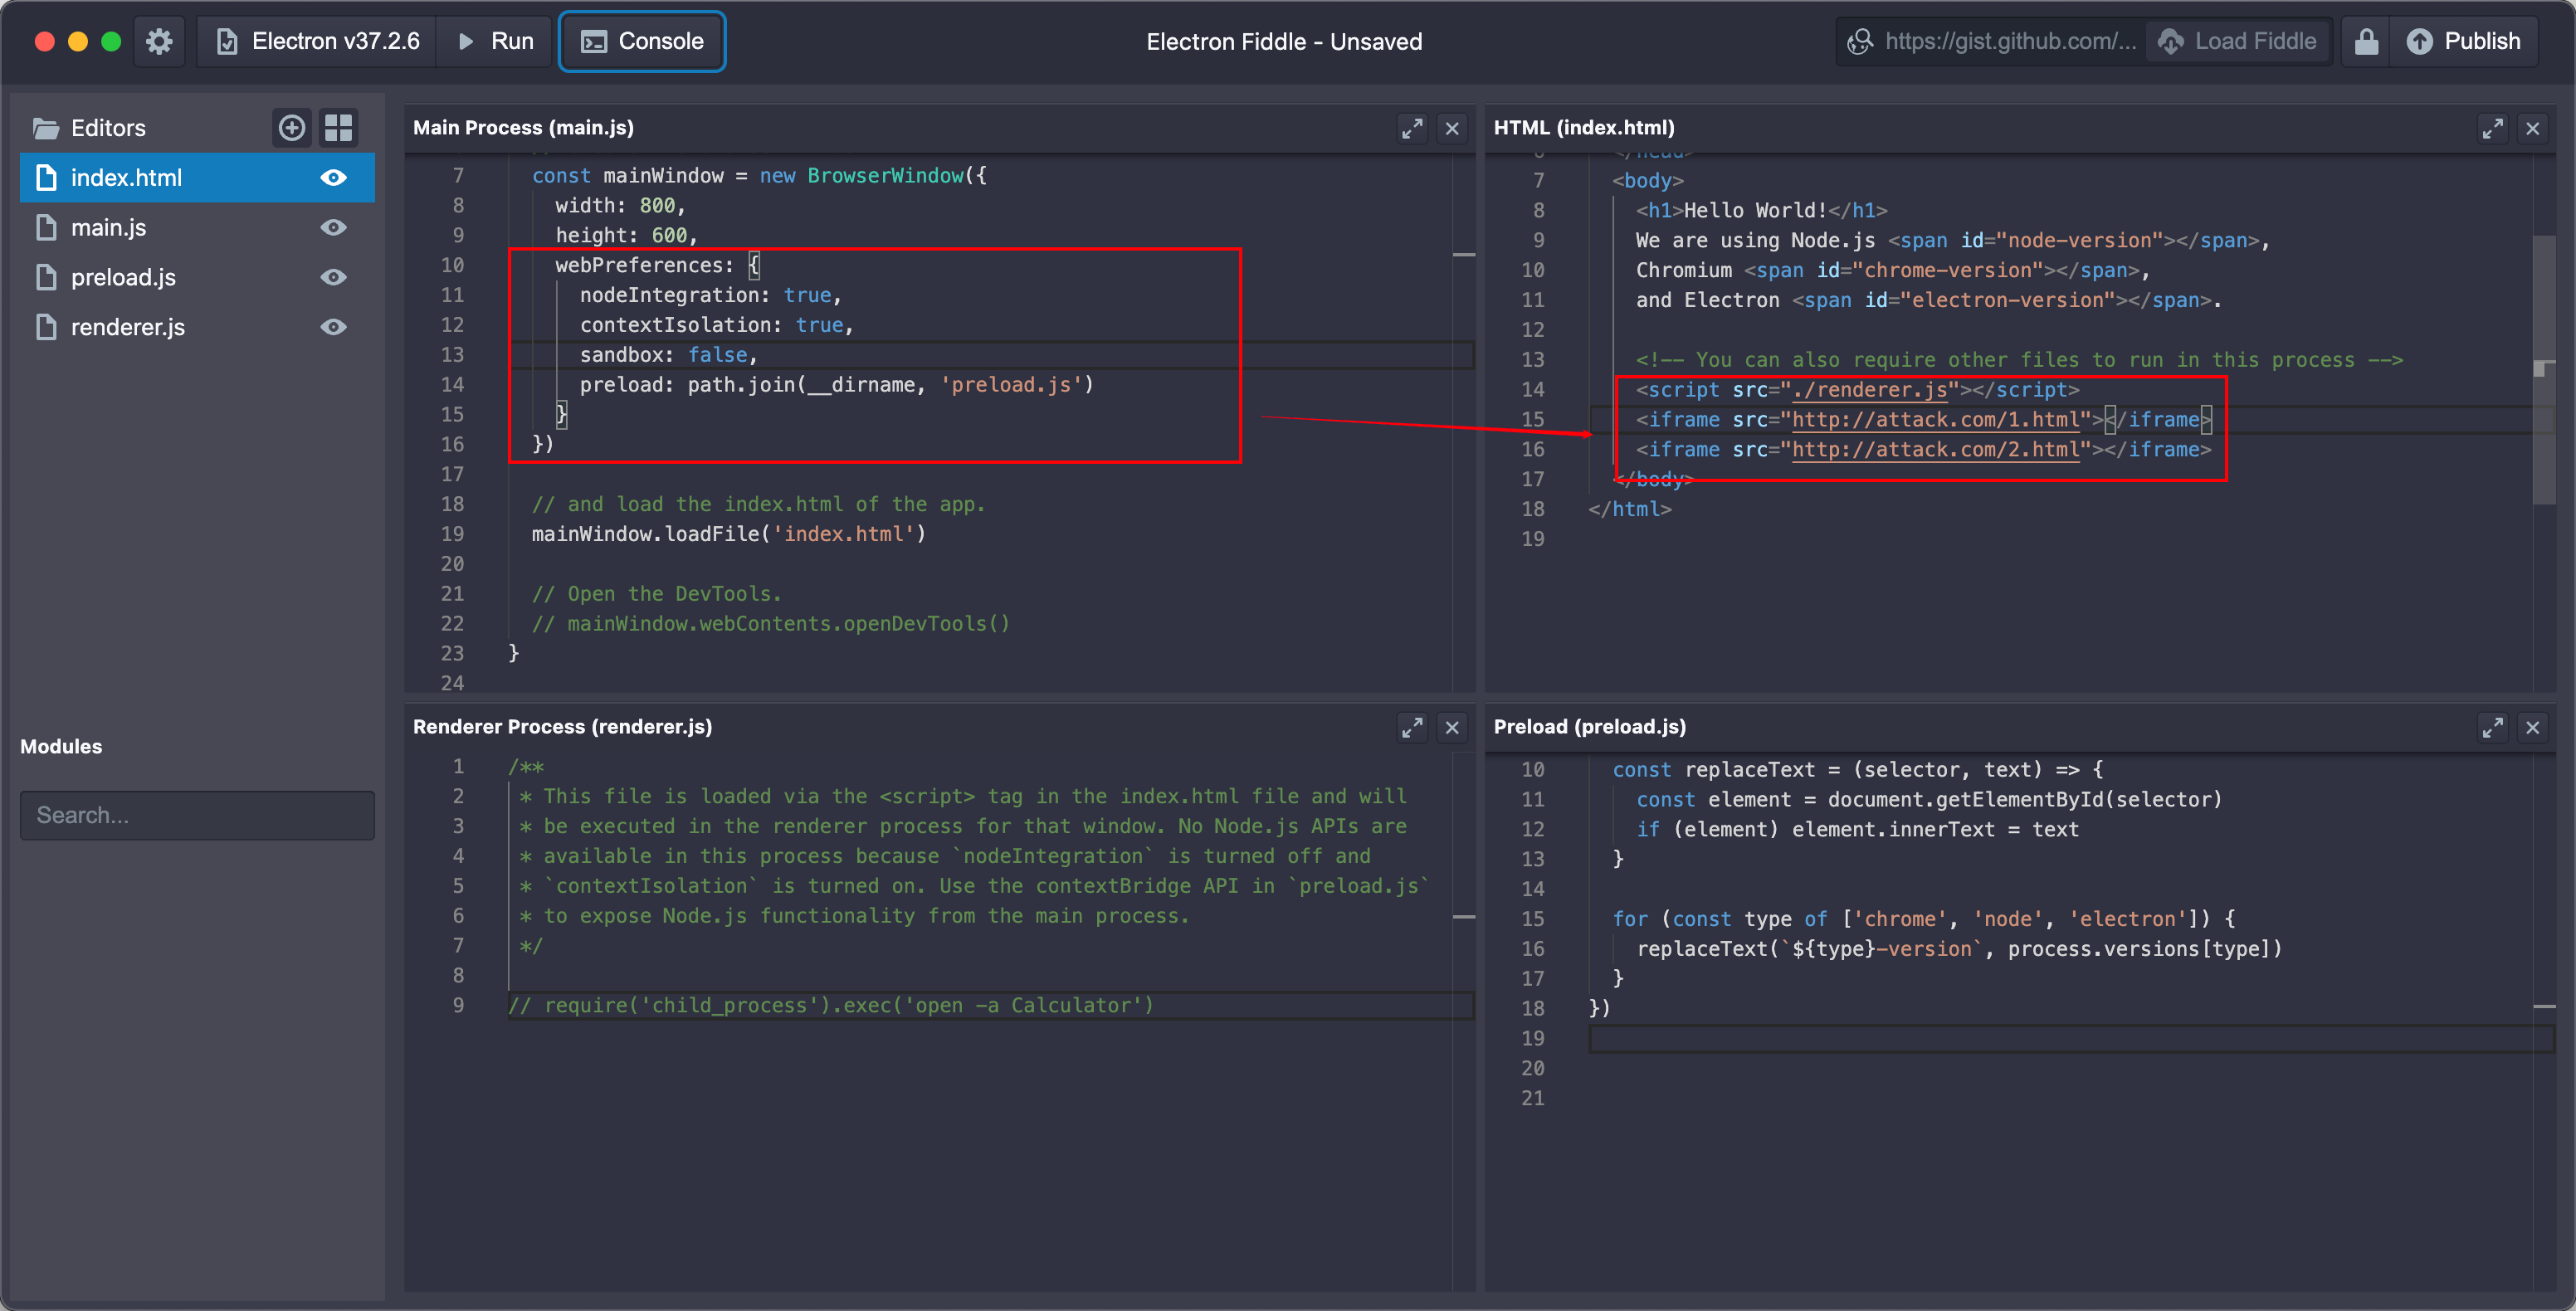Click the Modules section header
The image size is (2576, 1311).
click(61, 746)
